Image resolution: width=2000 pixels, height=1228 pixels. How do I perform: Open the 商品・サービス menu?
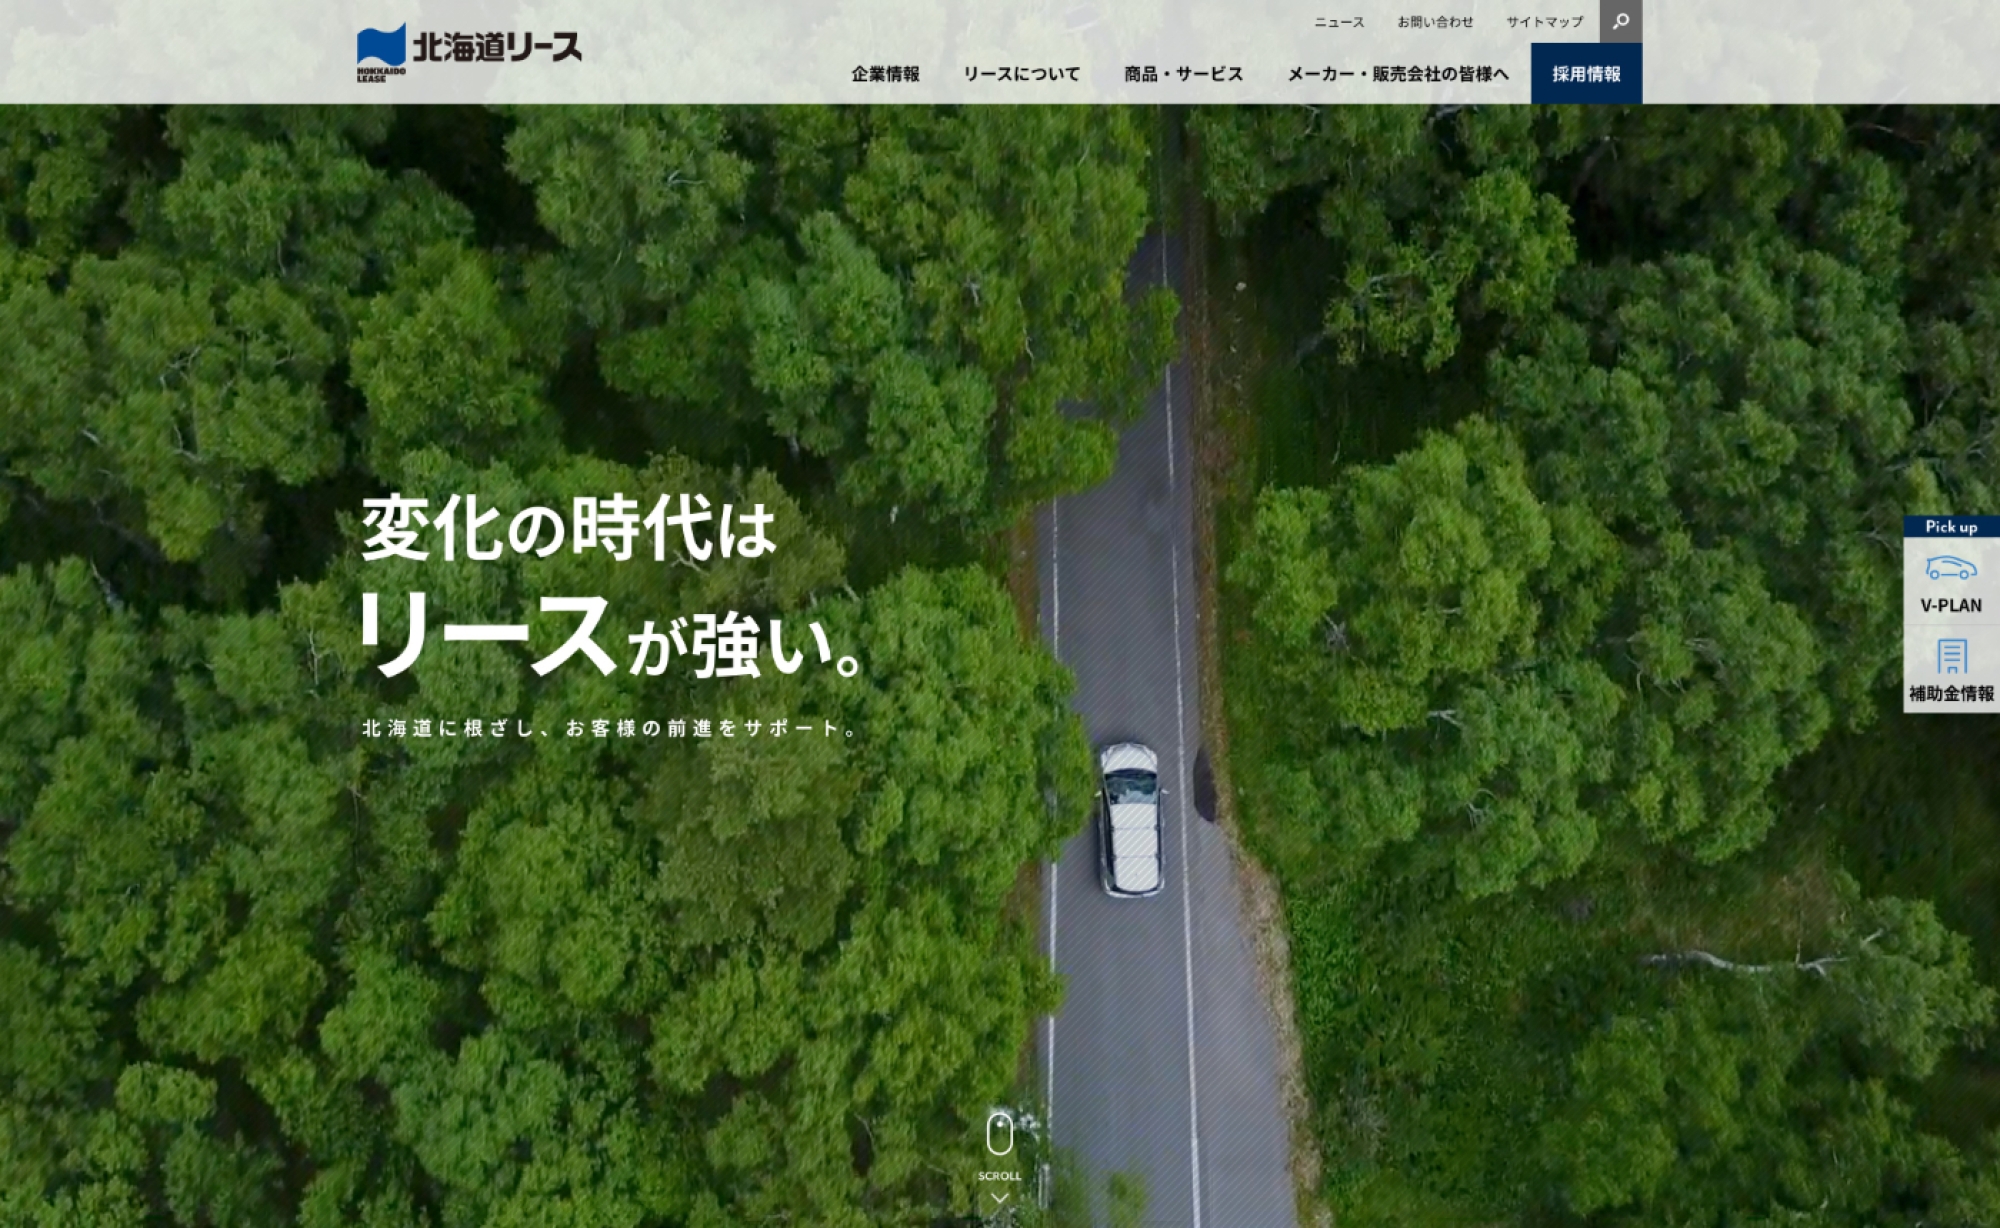point(1183,74)
